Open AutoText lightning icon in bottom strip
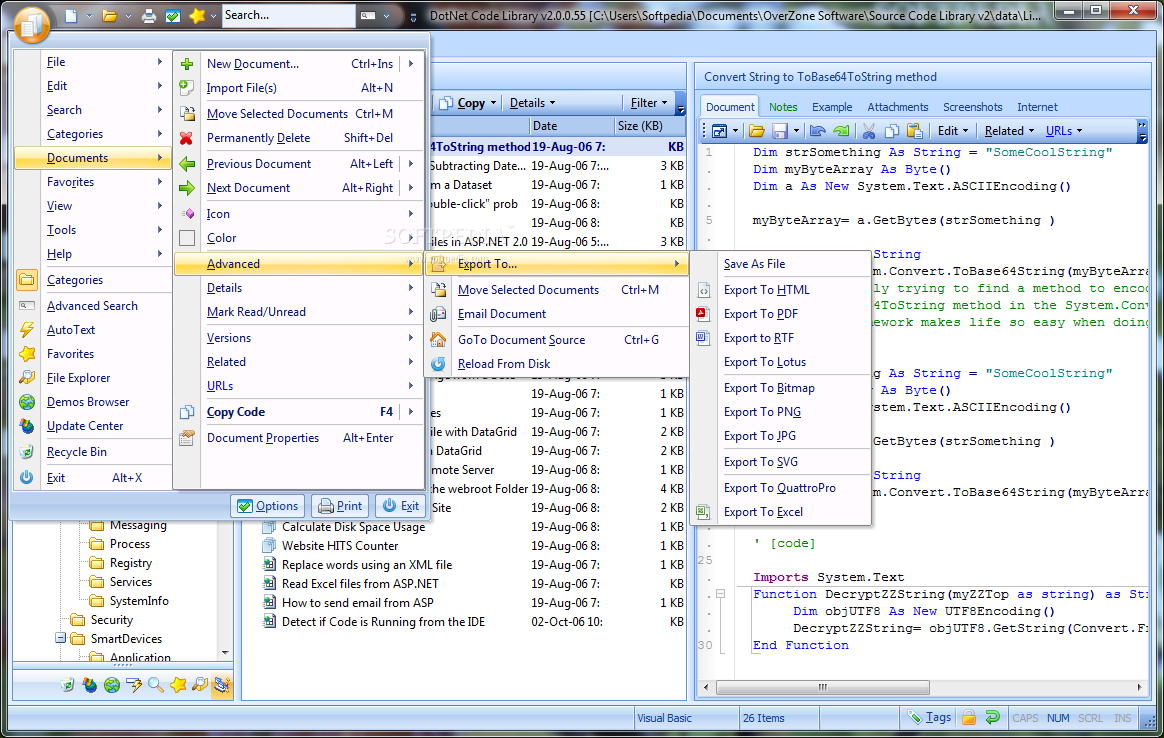 tap(134, 685)
